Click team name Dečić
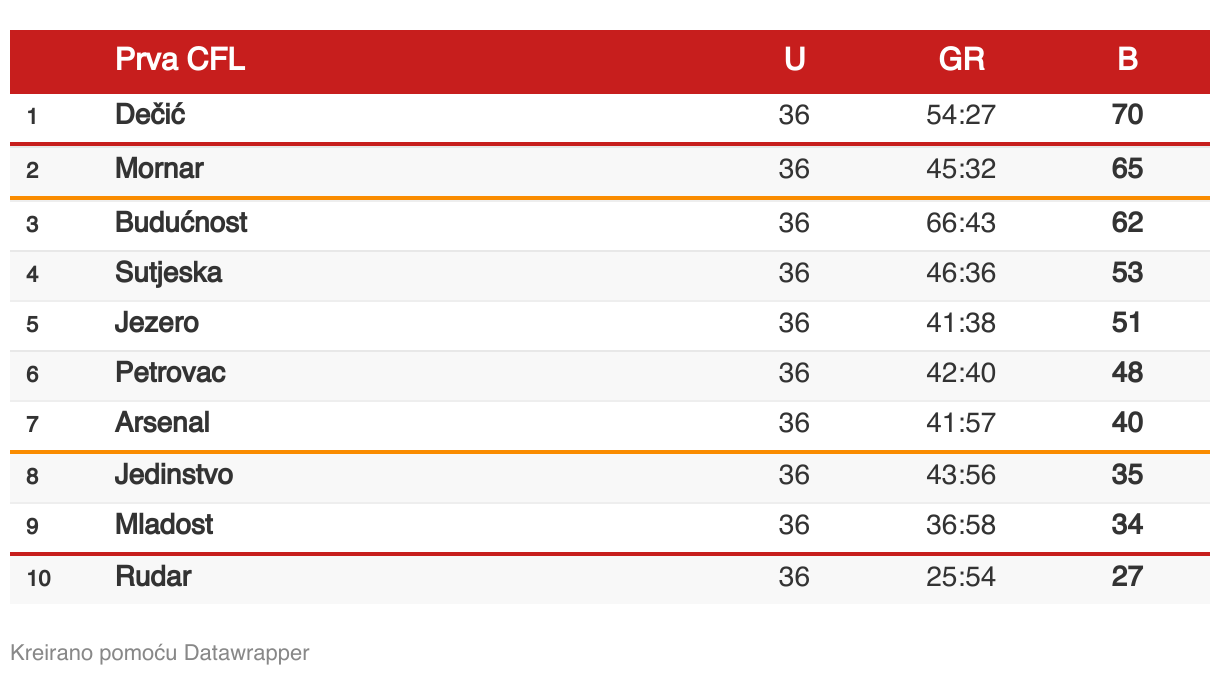Screen dimensions: 1220x676 [x=150, y=115]
